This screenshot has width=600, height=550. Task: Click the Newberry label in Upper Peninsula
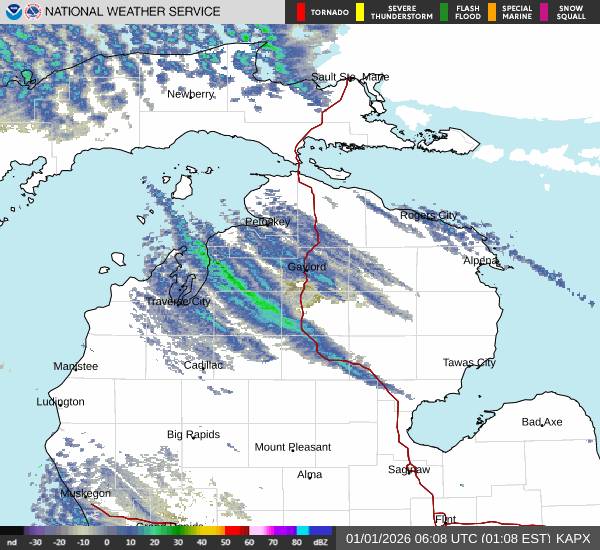coord(190,94)
